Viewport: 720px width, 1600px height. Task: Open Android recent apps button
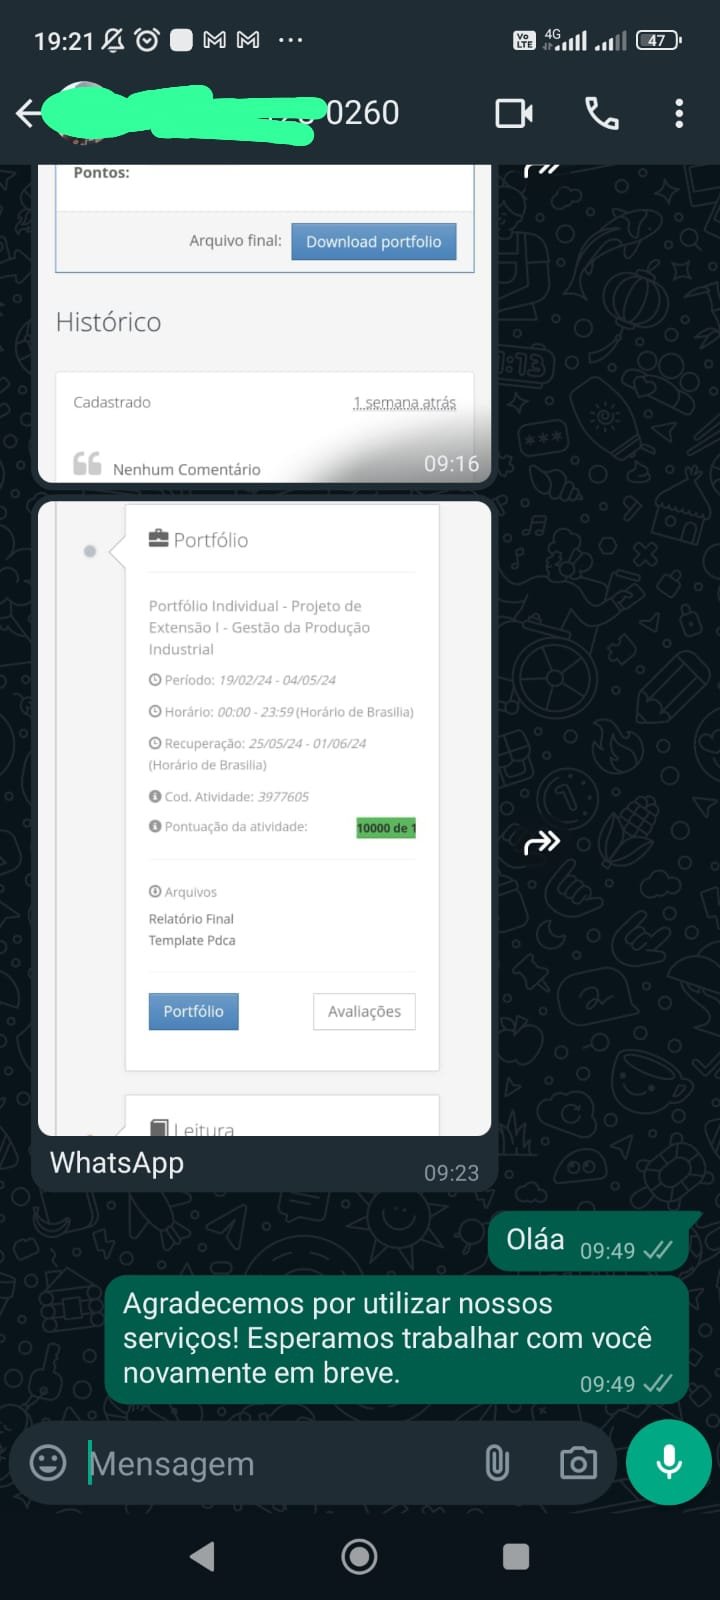click(516, 1556)
